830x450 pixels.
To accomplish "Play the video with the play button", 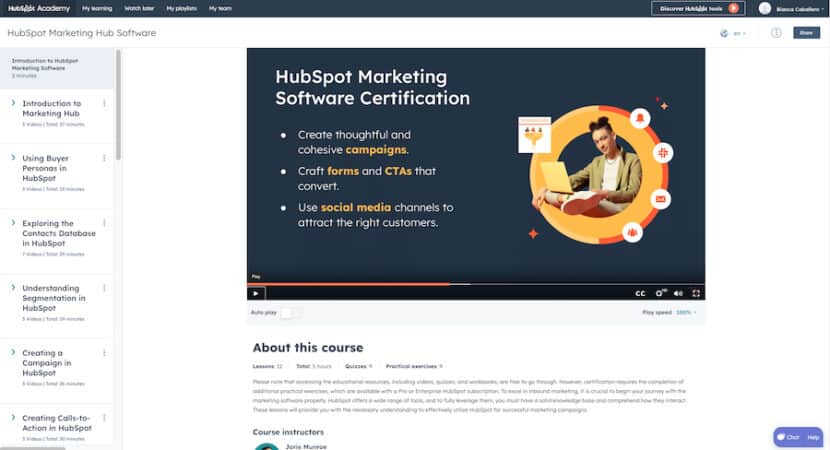I will coord(256,293).
